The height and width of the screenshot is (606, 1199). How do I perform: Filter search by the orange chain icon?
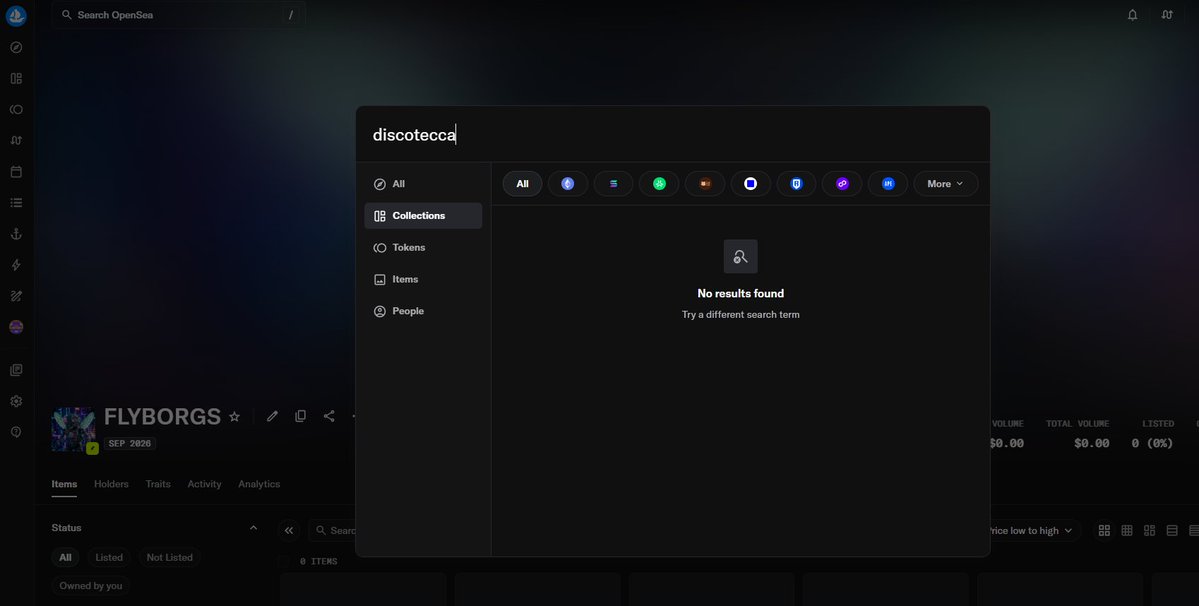point(705,183)
